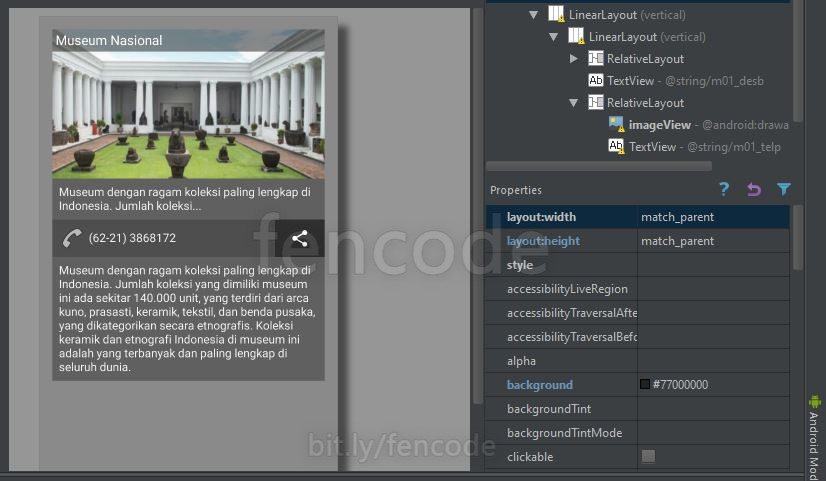
Task: Select accessibilityLiveRegion property
Action: [x=567, y=289]
